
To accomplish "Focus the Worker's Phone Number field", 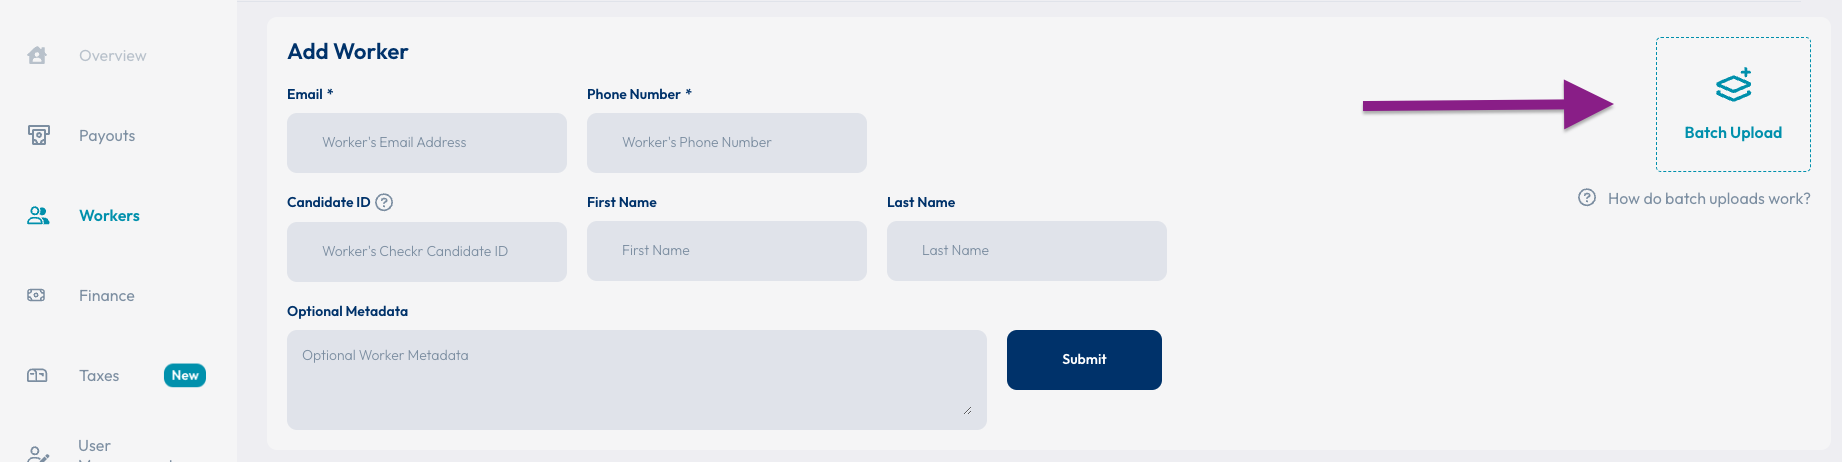I will pyautogui.click(x=727, y=143).
